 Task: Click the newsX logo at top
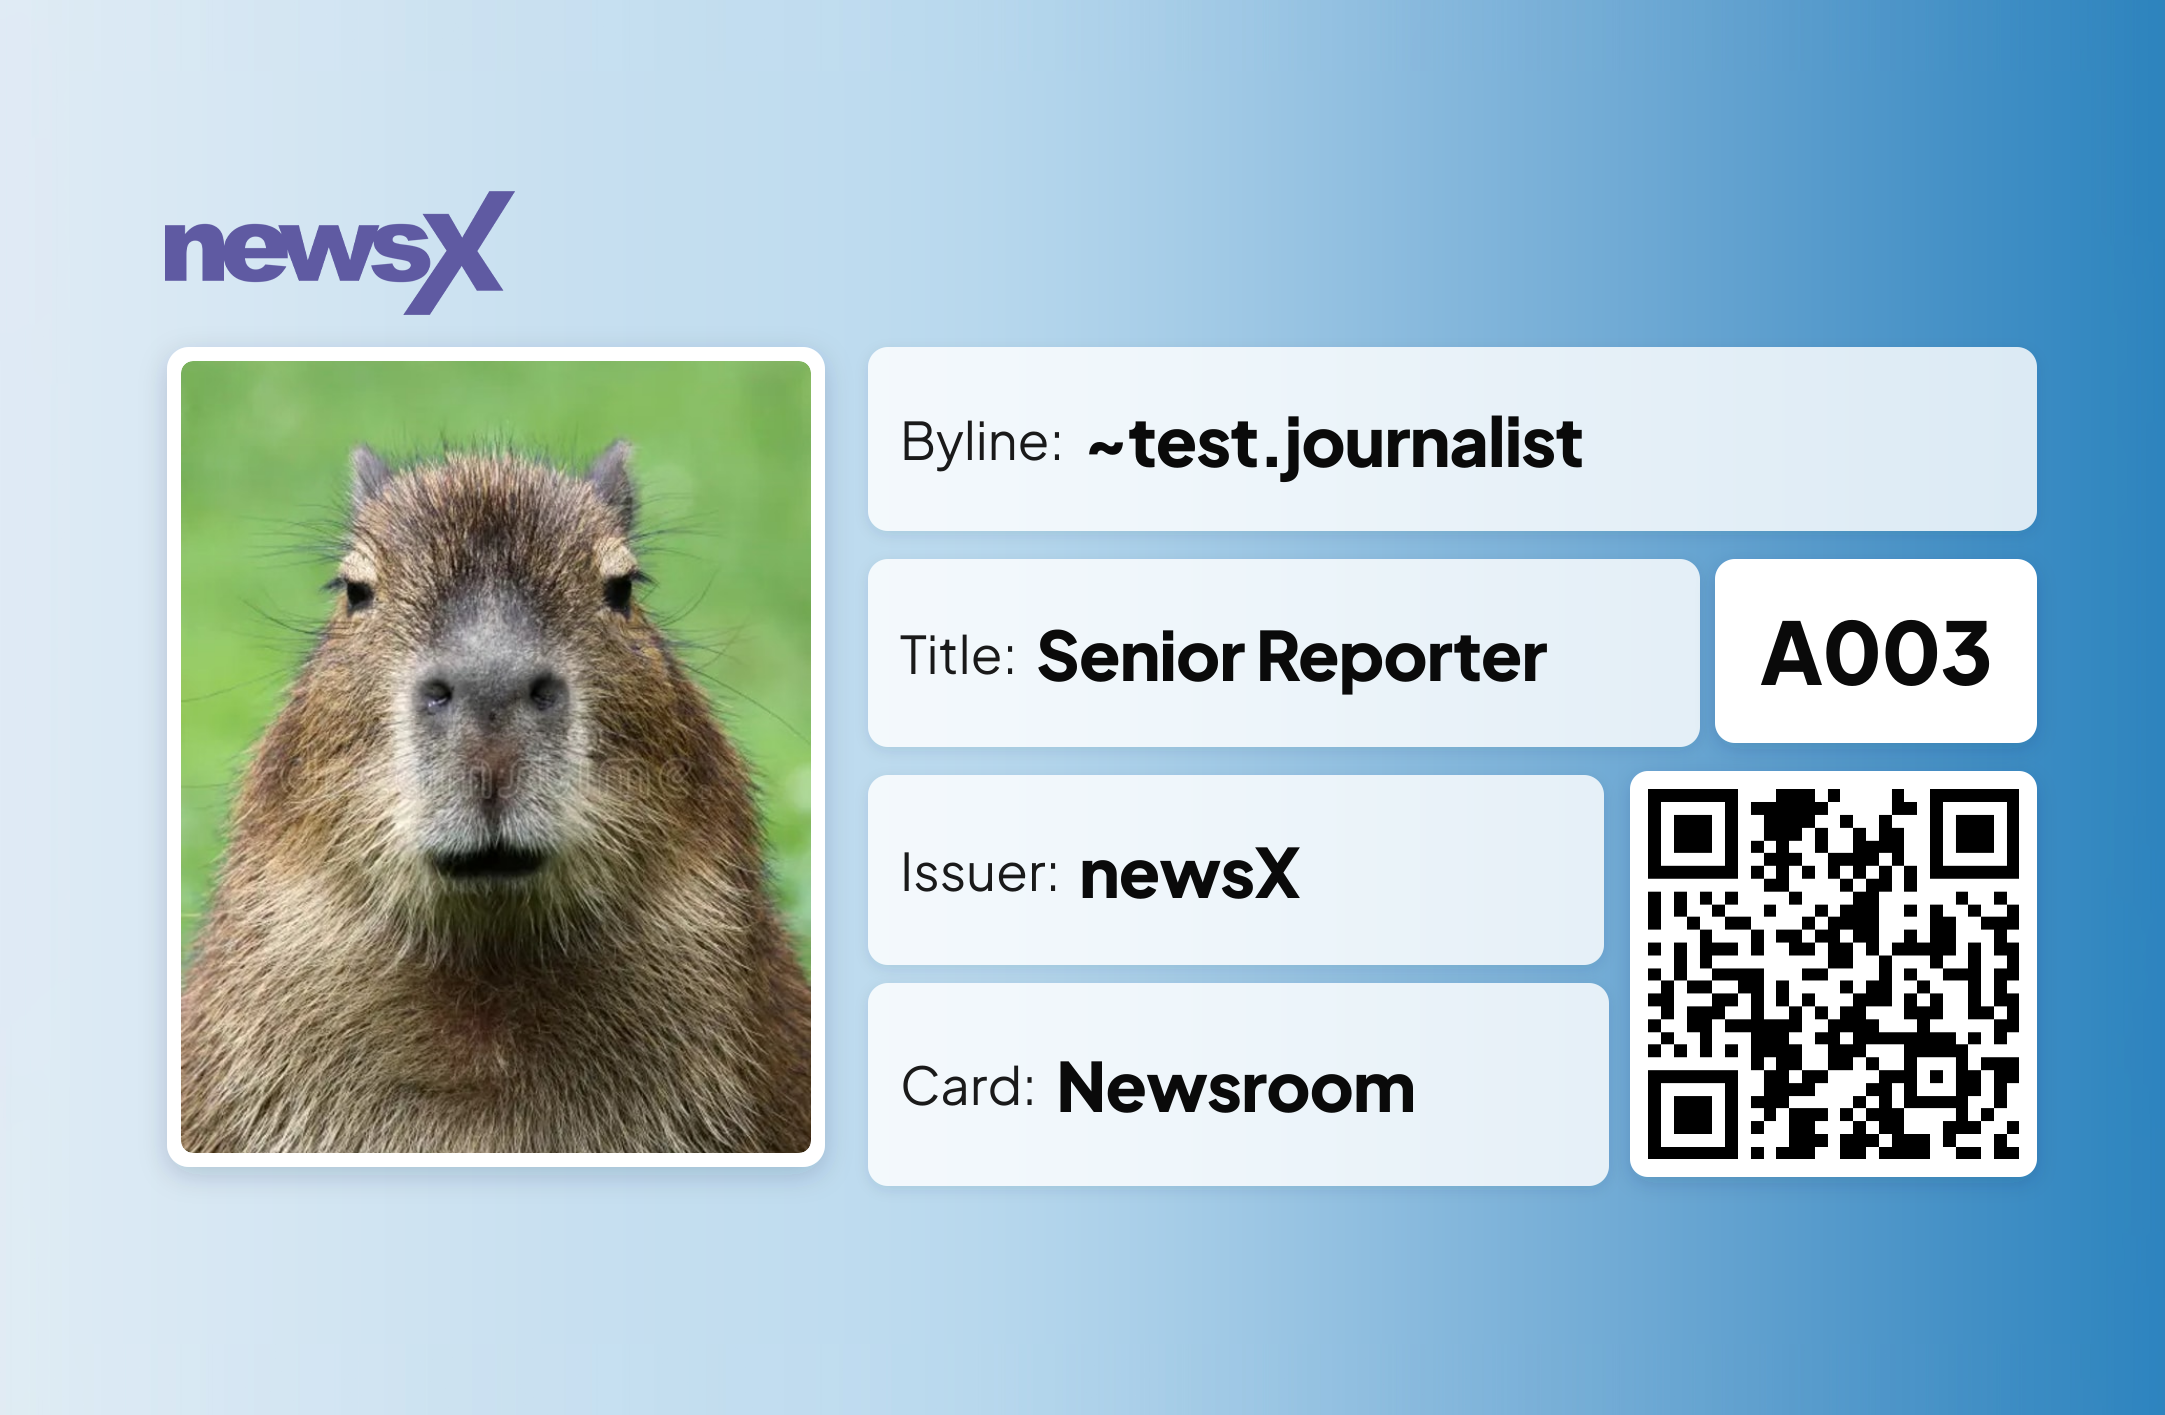coord(338,252)
